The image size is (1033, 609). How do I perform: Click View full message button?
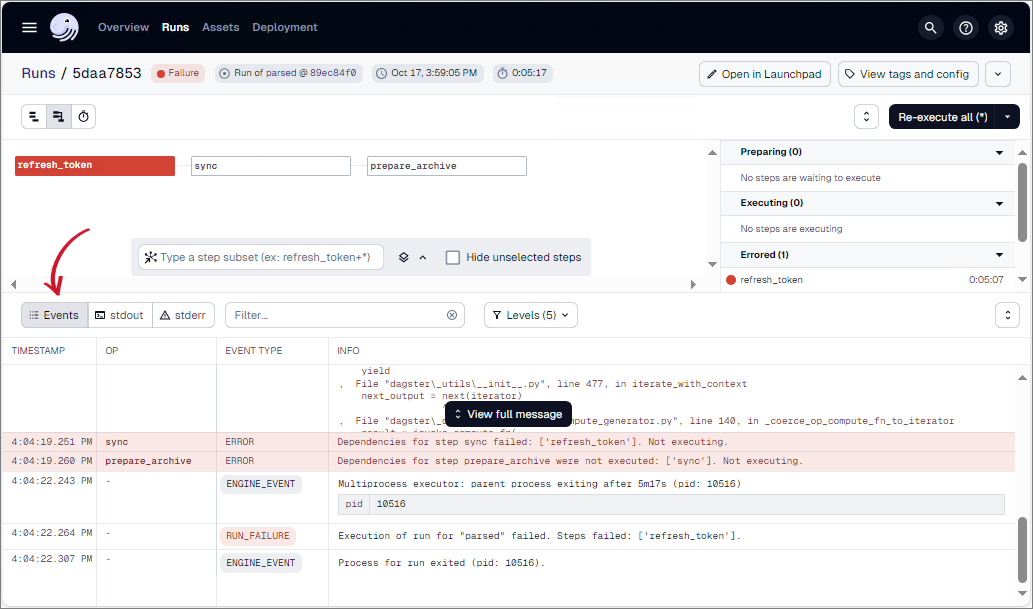click(x=507, y=414)
